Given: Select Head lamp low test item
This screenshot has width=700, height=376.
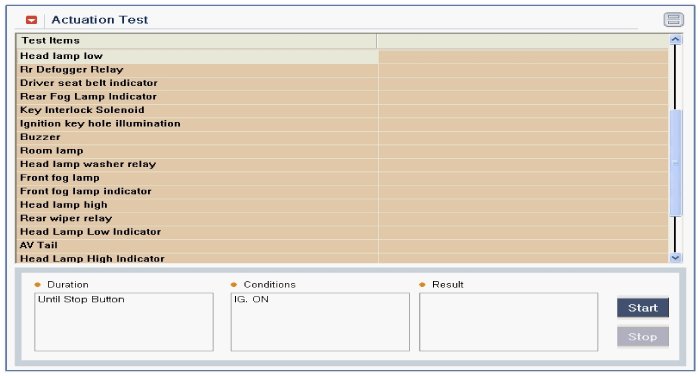Looking at the screenshot, I should (x=342, y=56).
